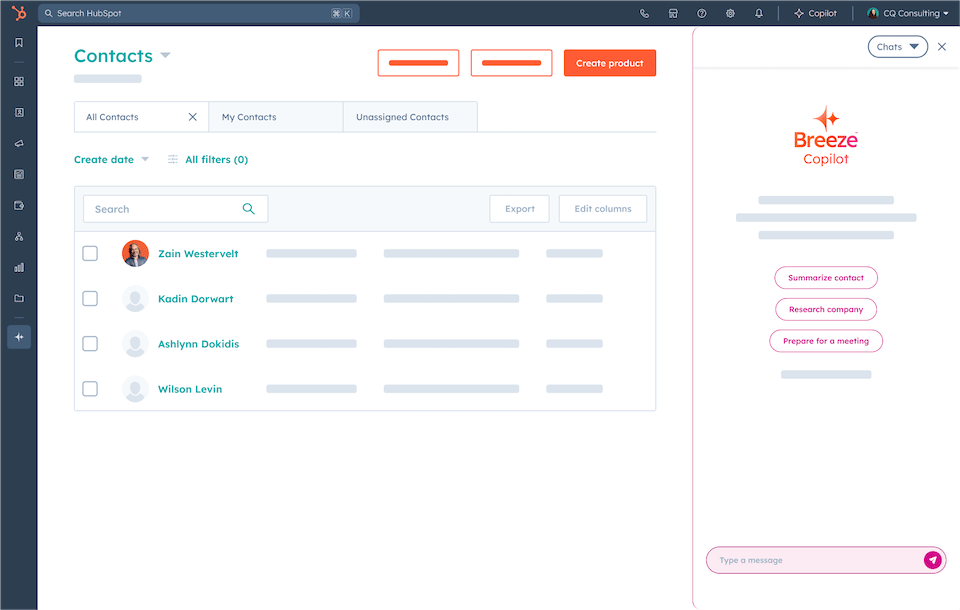Expand the Contacts title dropdown
Viewport: 960px width, 610px height.
coord(165,55)
